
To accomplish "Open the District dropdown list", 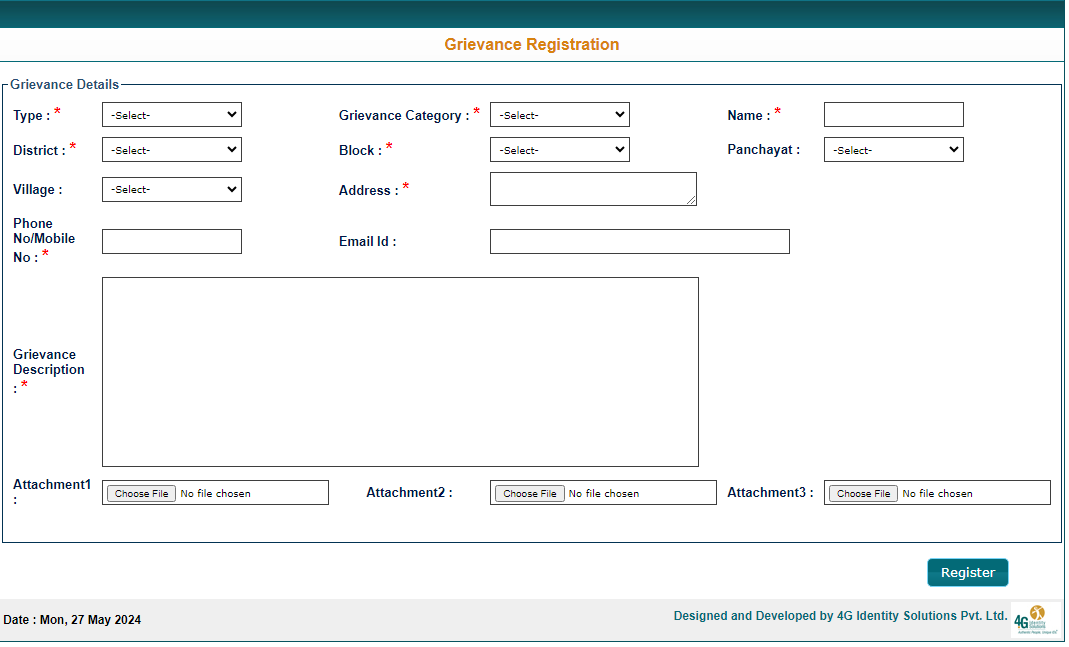I will (171, 150).
